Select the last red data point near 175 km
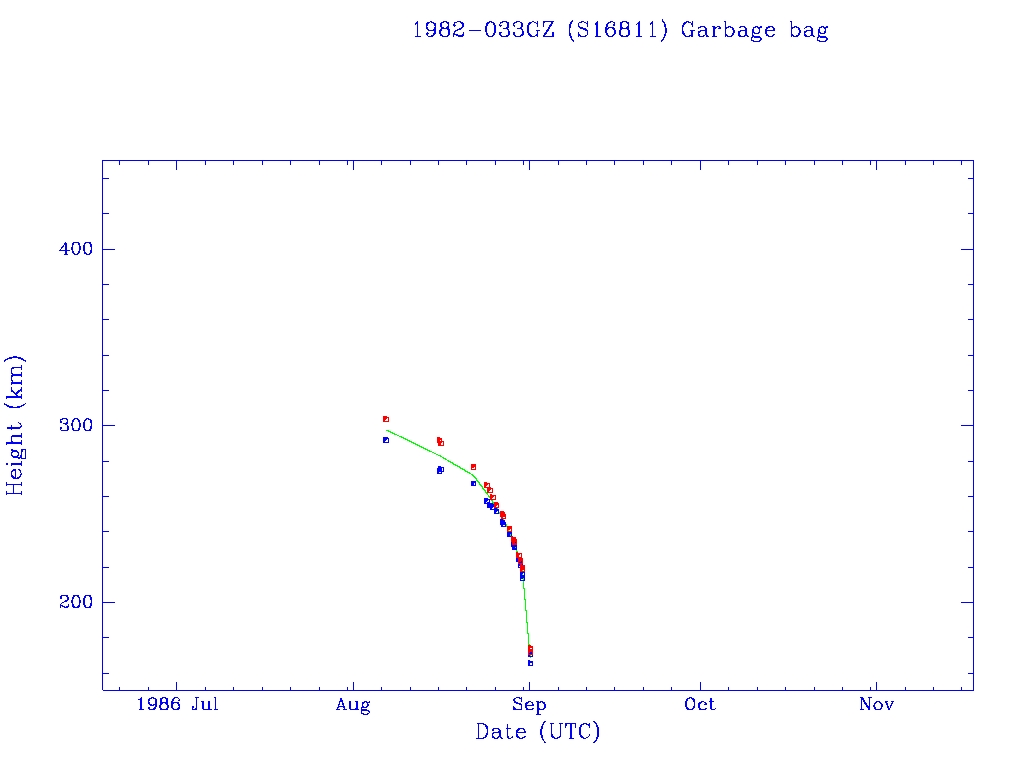Screen dimensions: 1024x768 click(x=530, y=648)
